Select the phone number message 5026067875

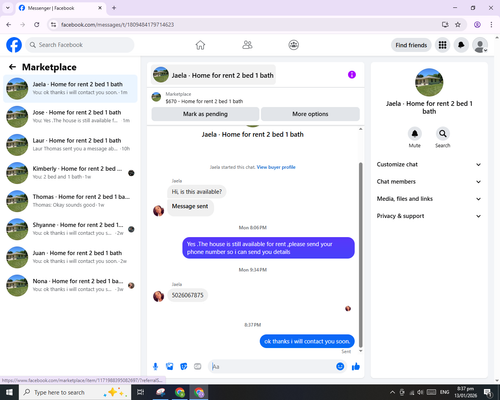pos(187,295)
